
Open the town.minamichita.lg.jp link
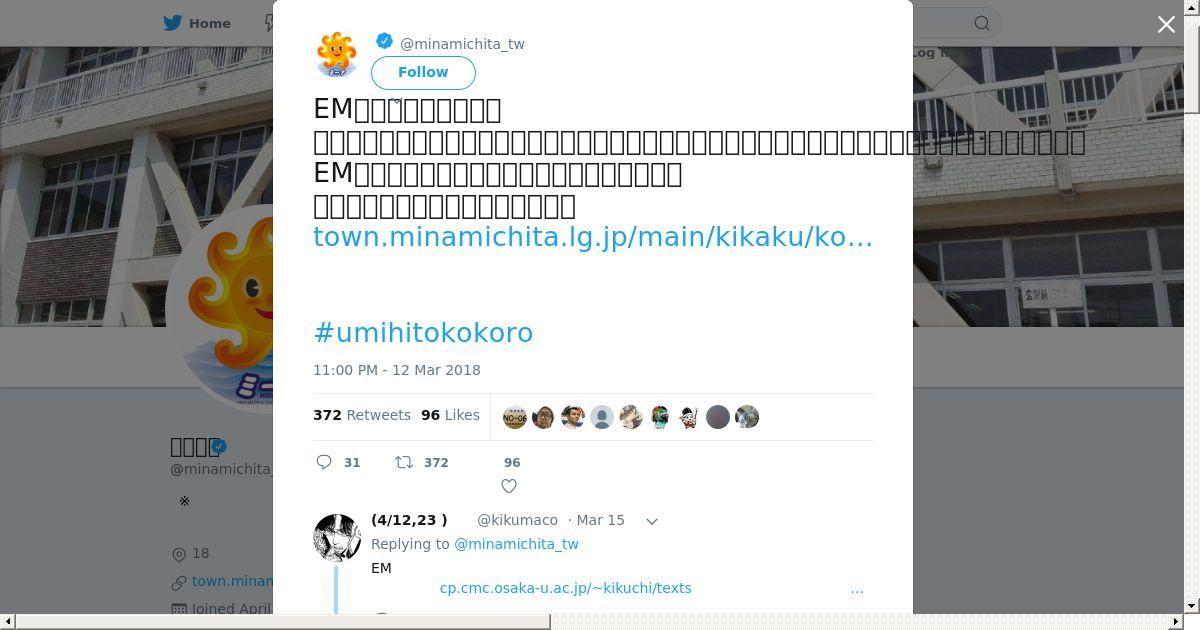[593, 237]
